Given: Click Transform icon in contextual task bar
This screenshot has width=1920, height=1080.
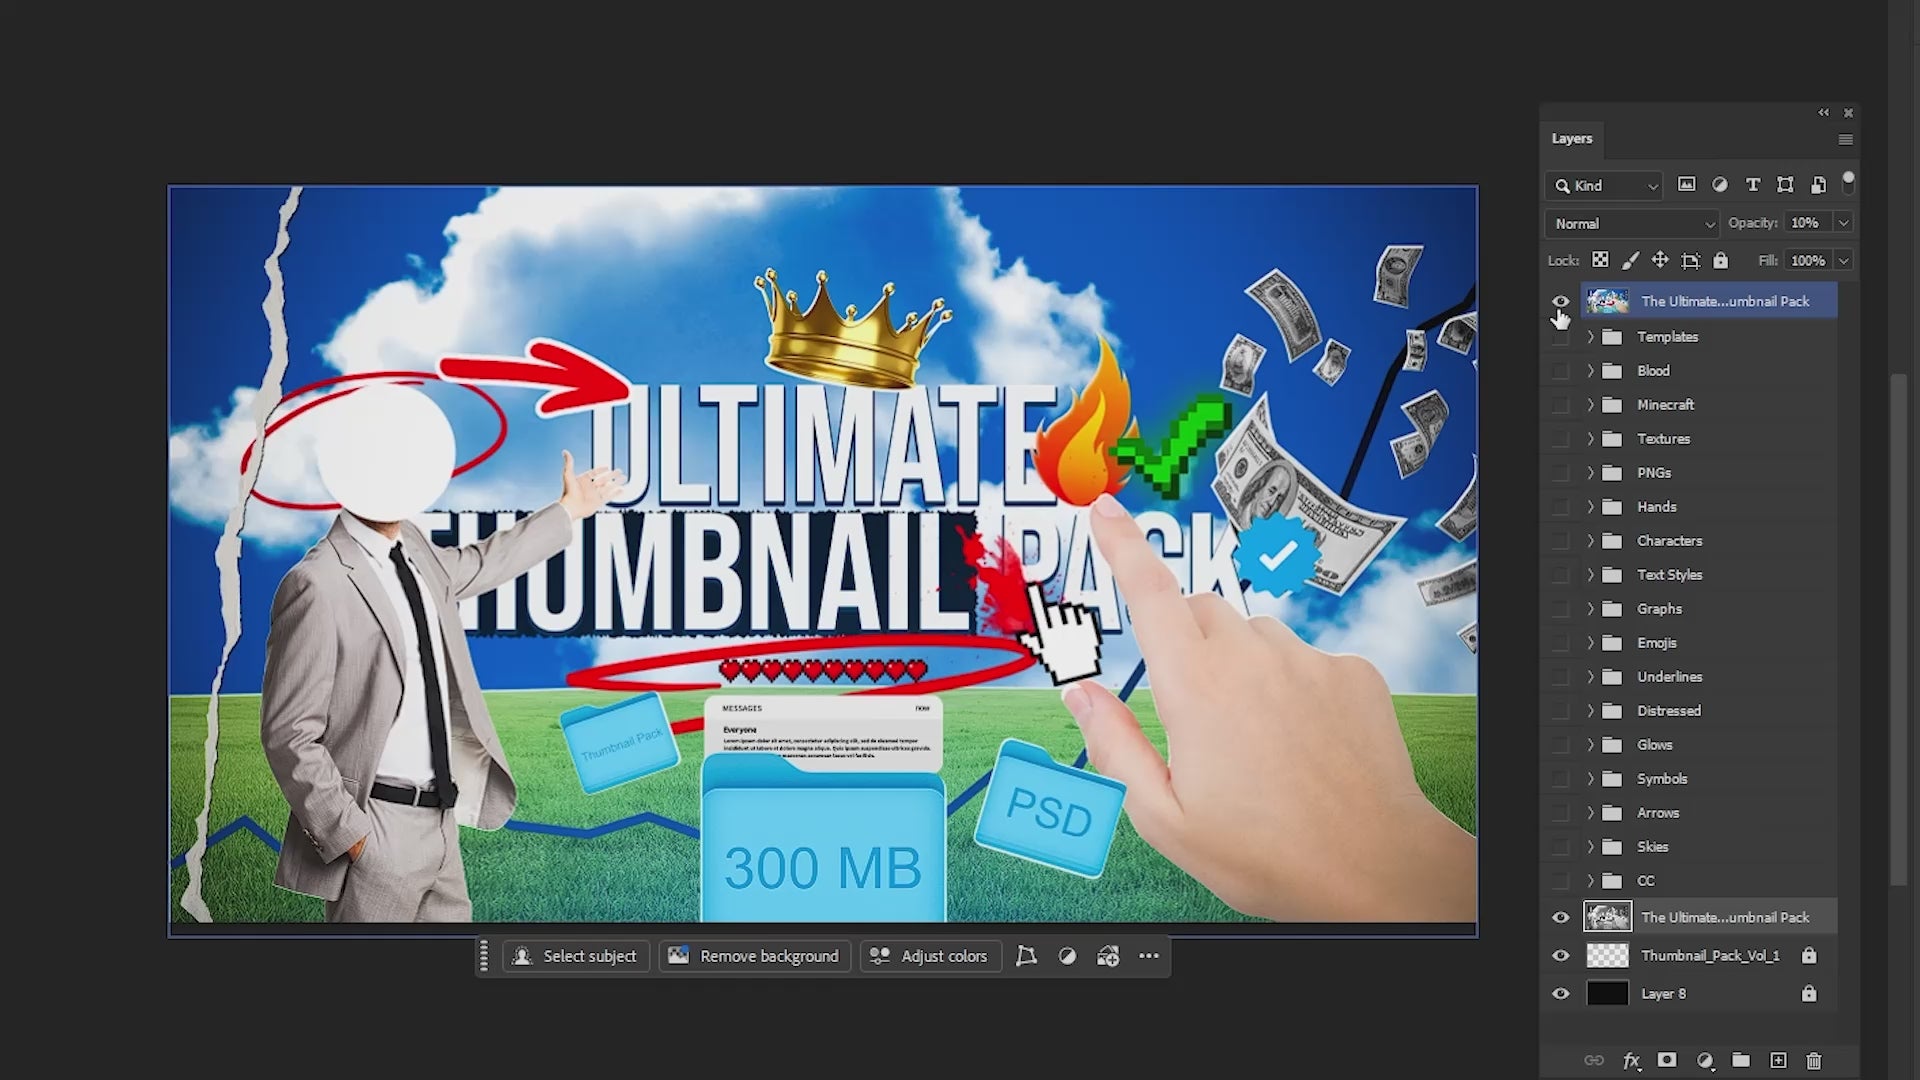Looking at the screenshot, I should pos(1026,956).
